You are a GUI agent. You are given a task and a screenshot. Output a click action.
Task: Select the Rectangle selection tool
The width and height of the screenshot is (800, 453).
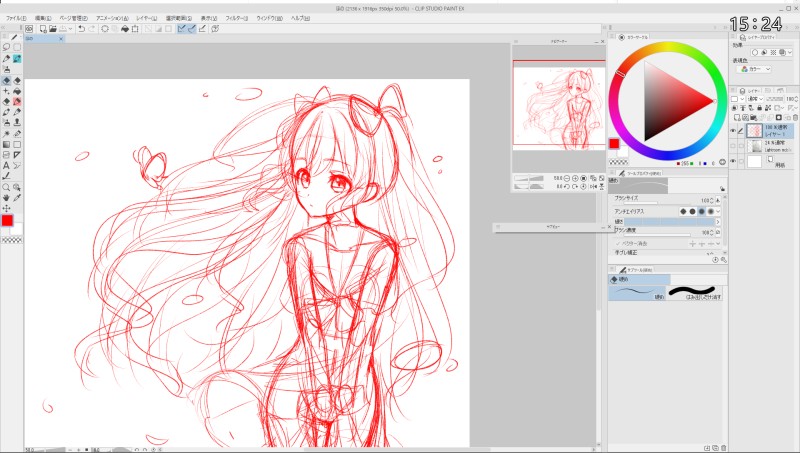pos(17,47)
